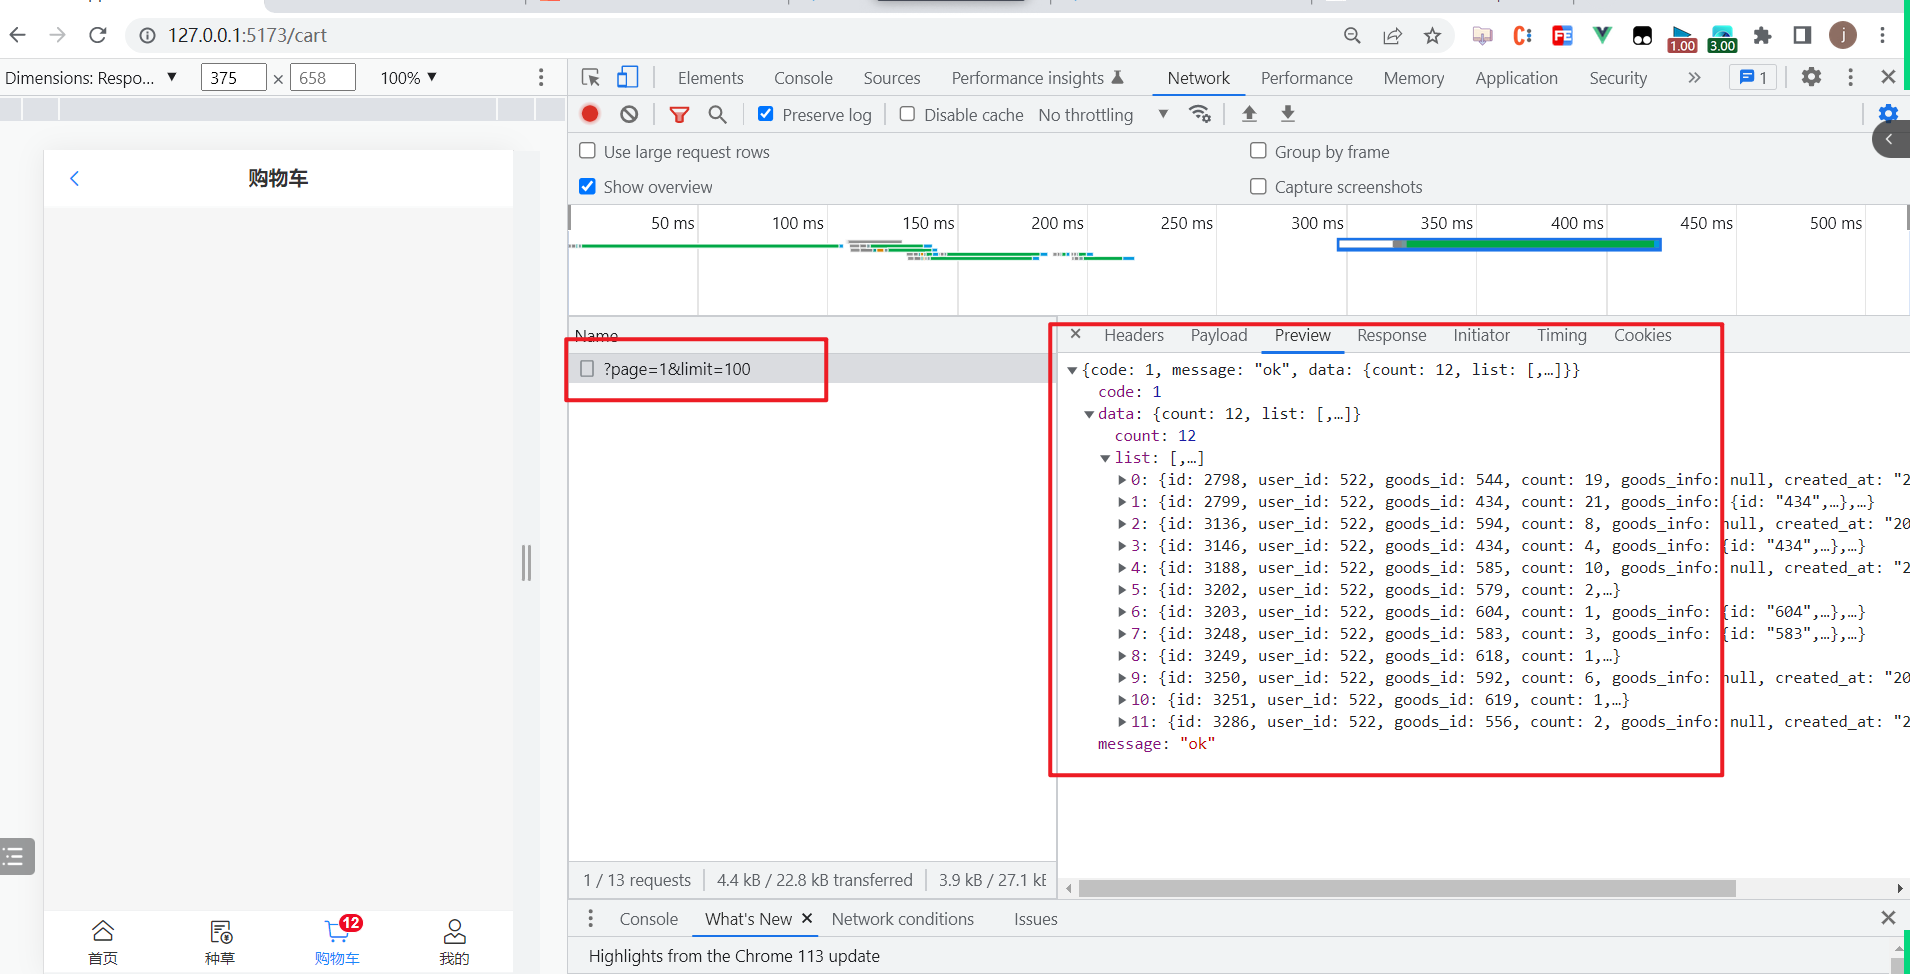Toggle the network filter funnel

pos(679,114)
